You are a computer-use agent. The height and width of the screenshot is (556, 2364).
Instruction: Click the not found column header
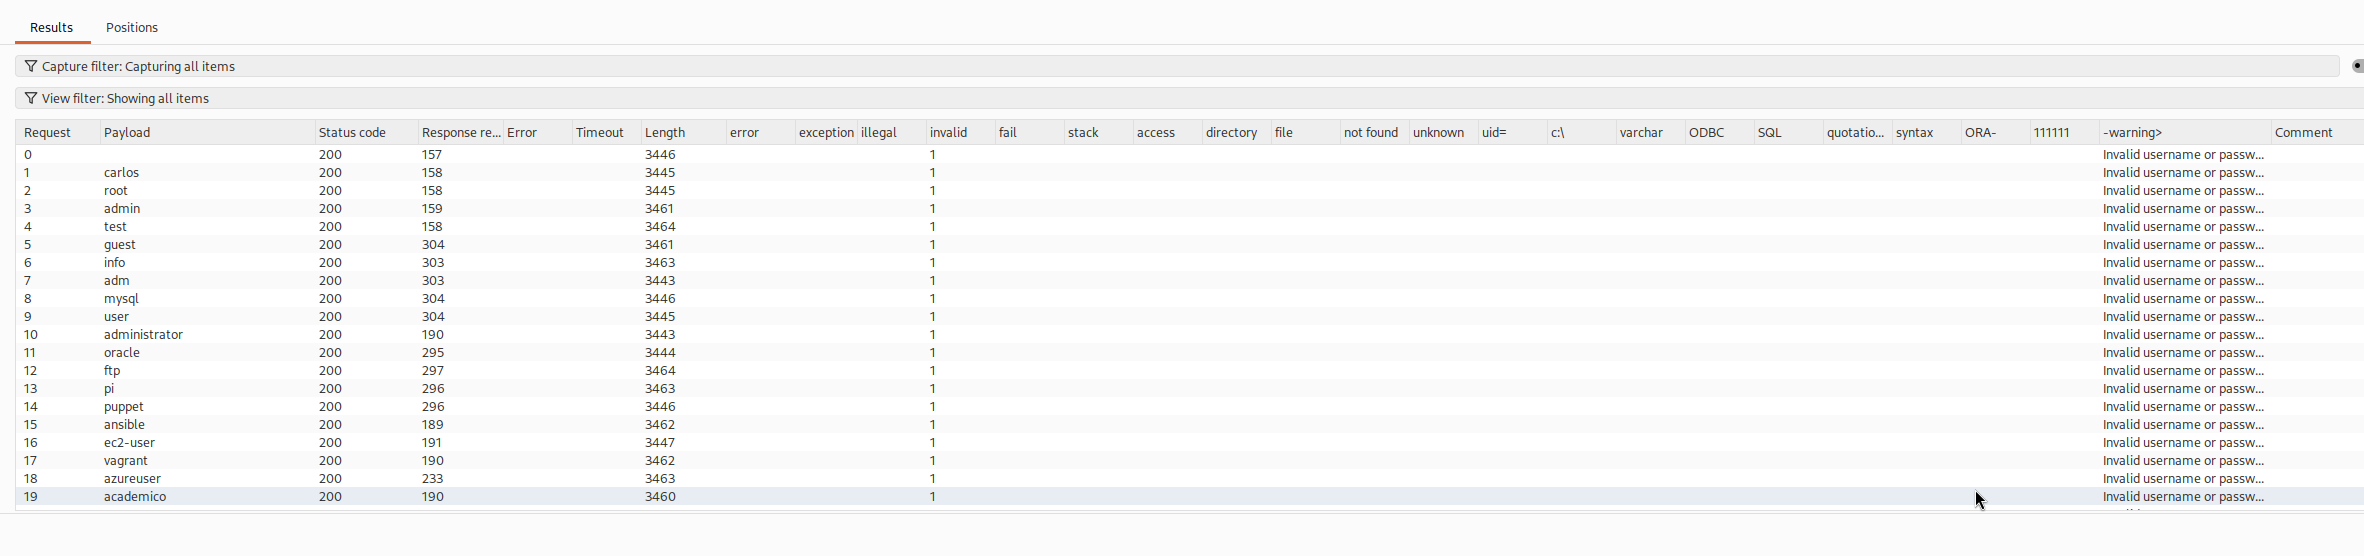[x=1374, y=132]
